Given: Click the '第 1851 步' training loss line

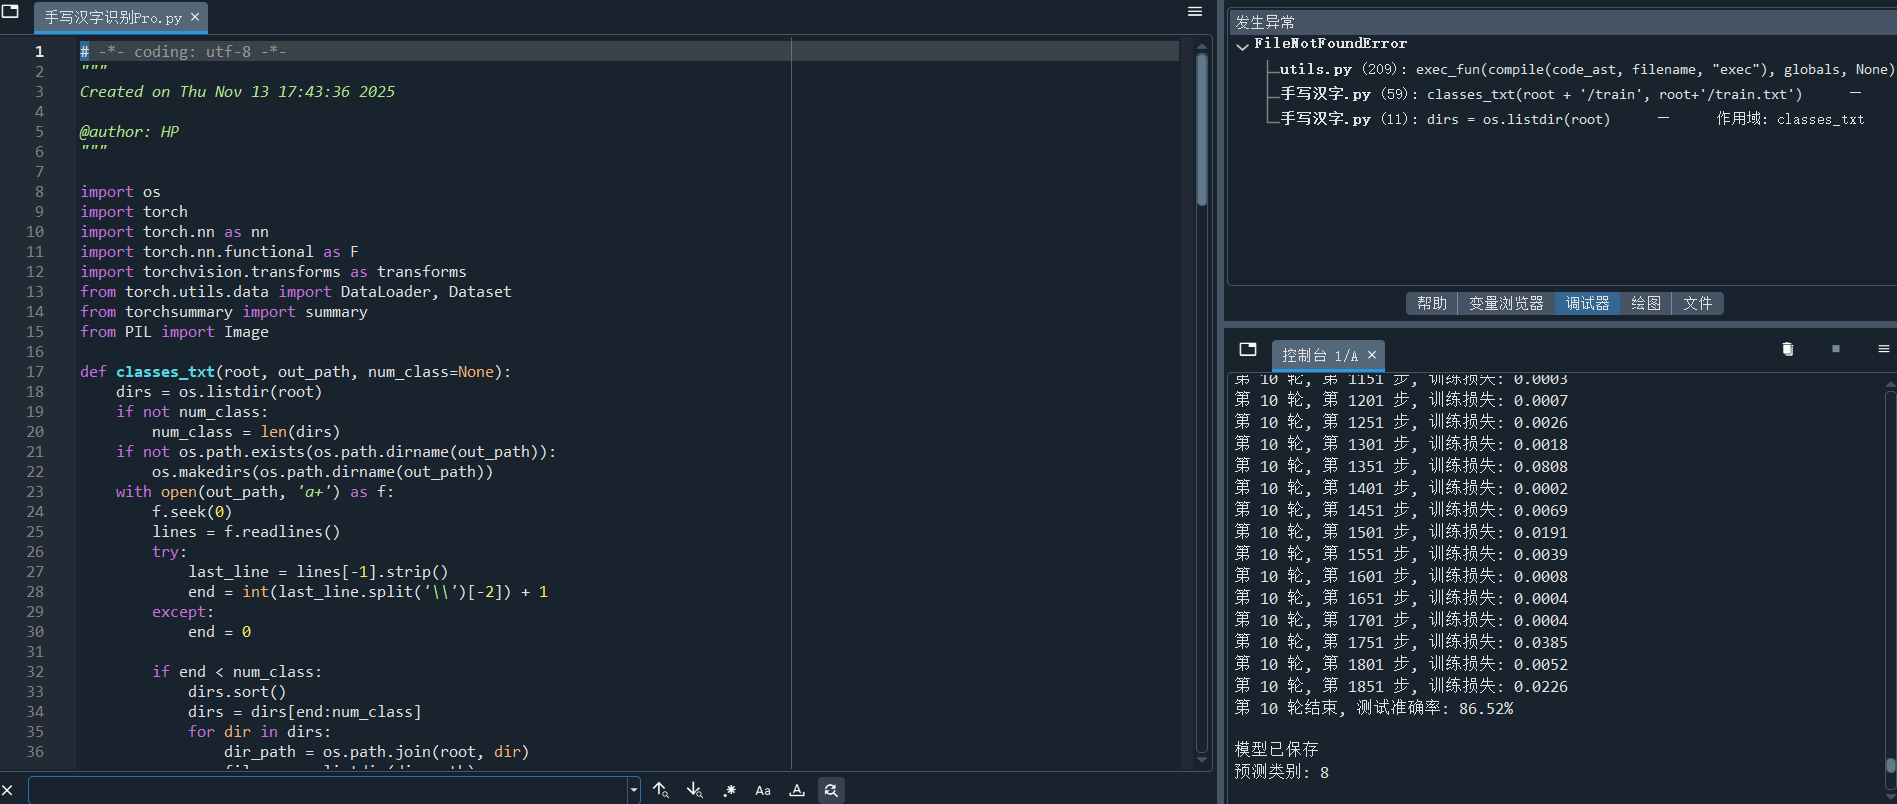Looking at the screenshot, I should [x=1401, y=686].
